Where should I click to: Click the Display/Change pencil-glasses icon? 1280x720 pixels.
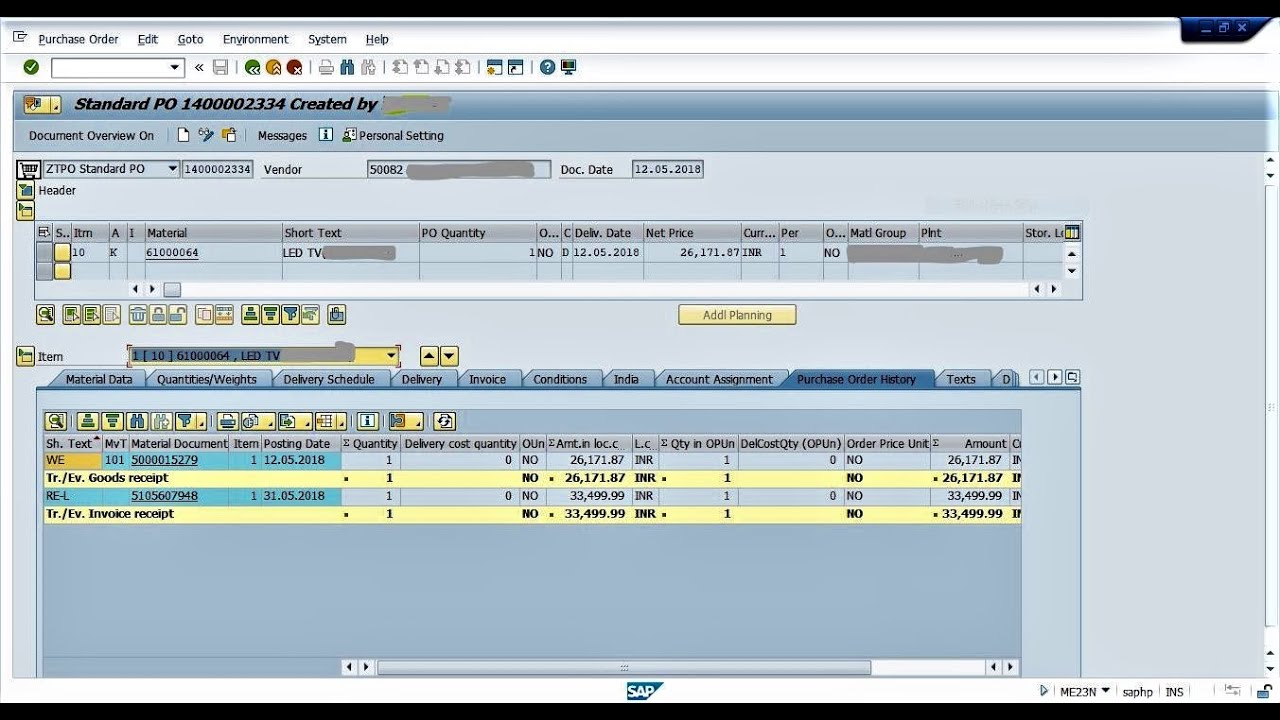pos(206,135)
